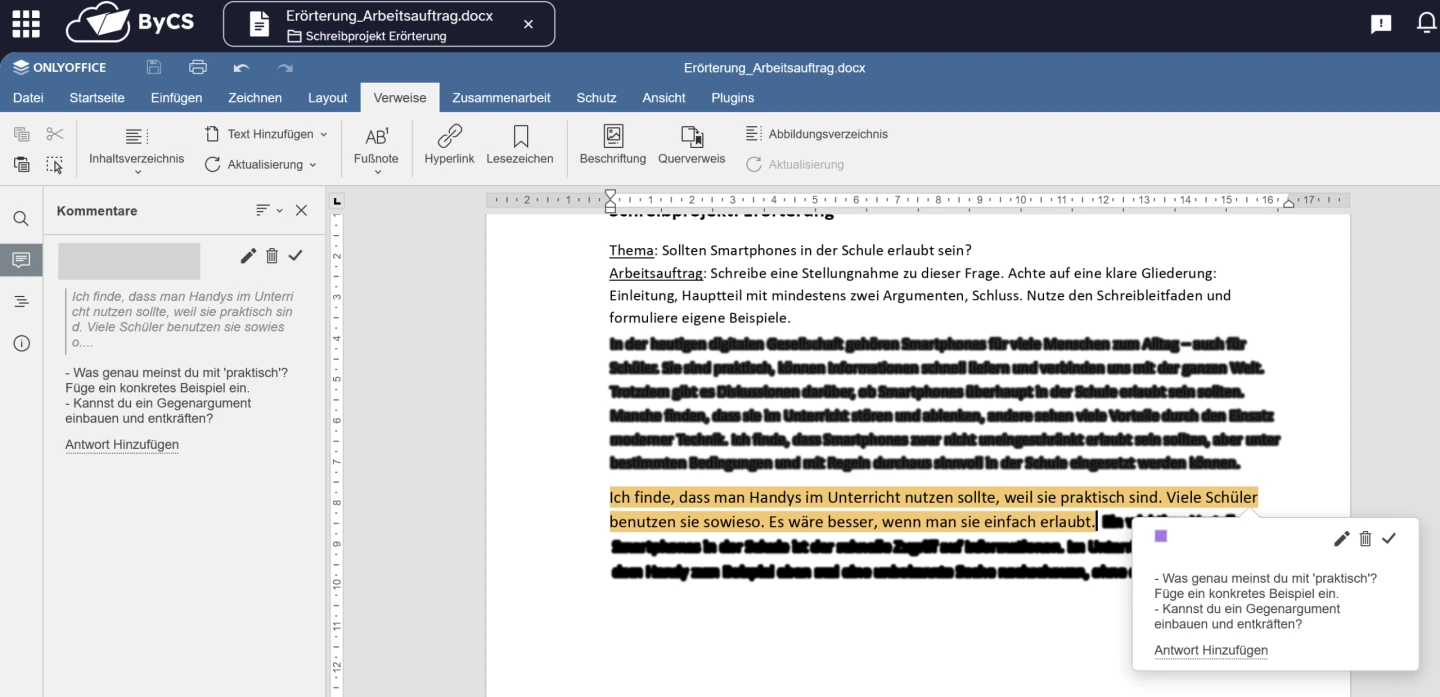The height and width of the screenshot is (697, 1440).
Task: Undo the last action
Action: 241,68
